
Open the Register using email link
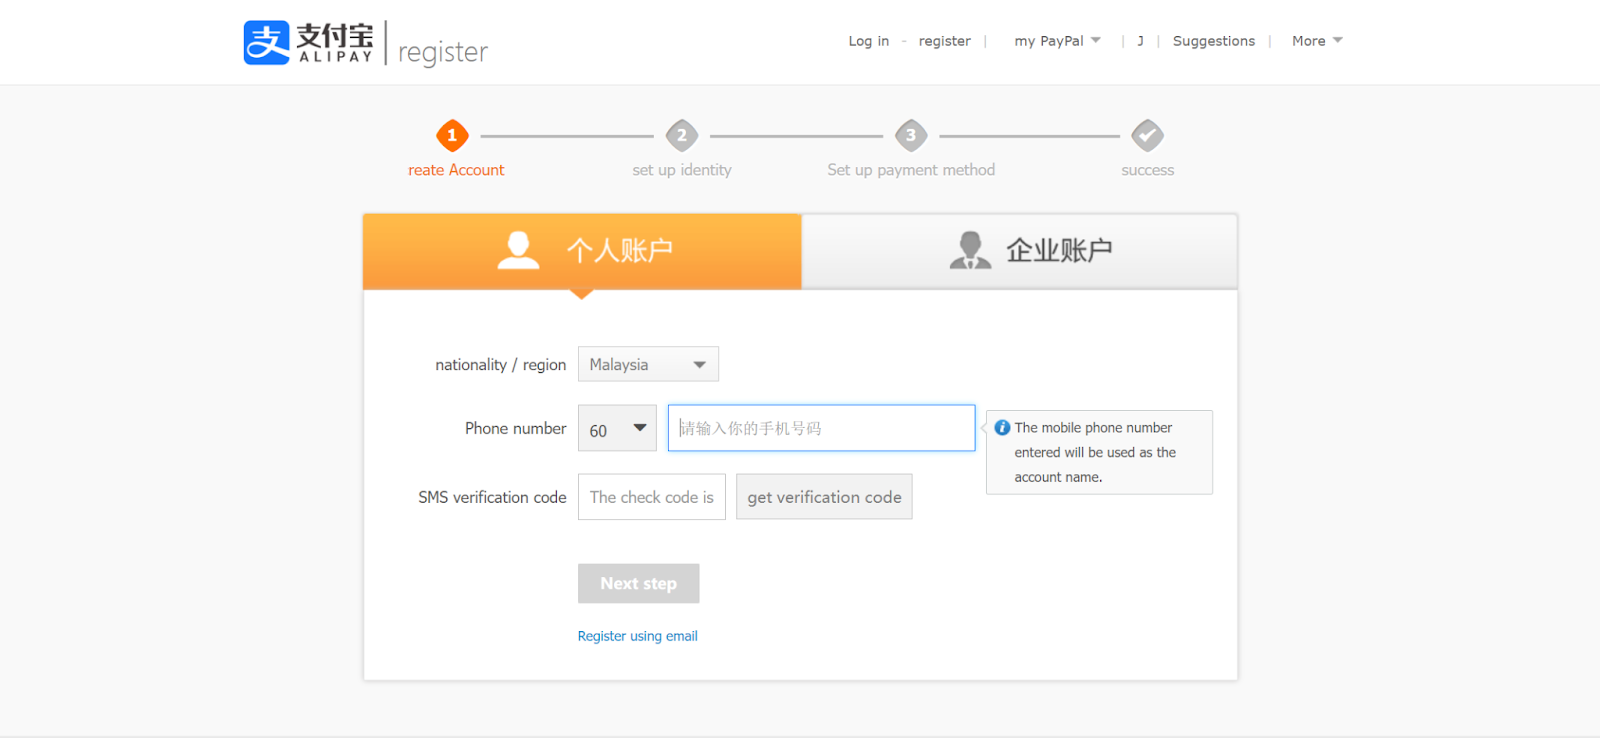pyautogui.click(x=637, y=636)
